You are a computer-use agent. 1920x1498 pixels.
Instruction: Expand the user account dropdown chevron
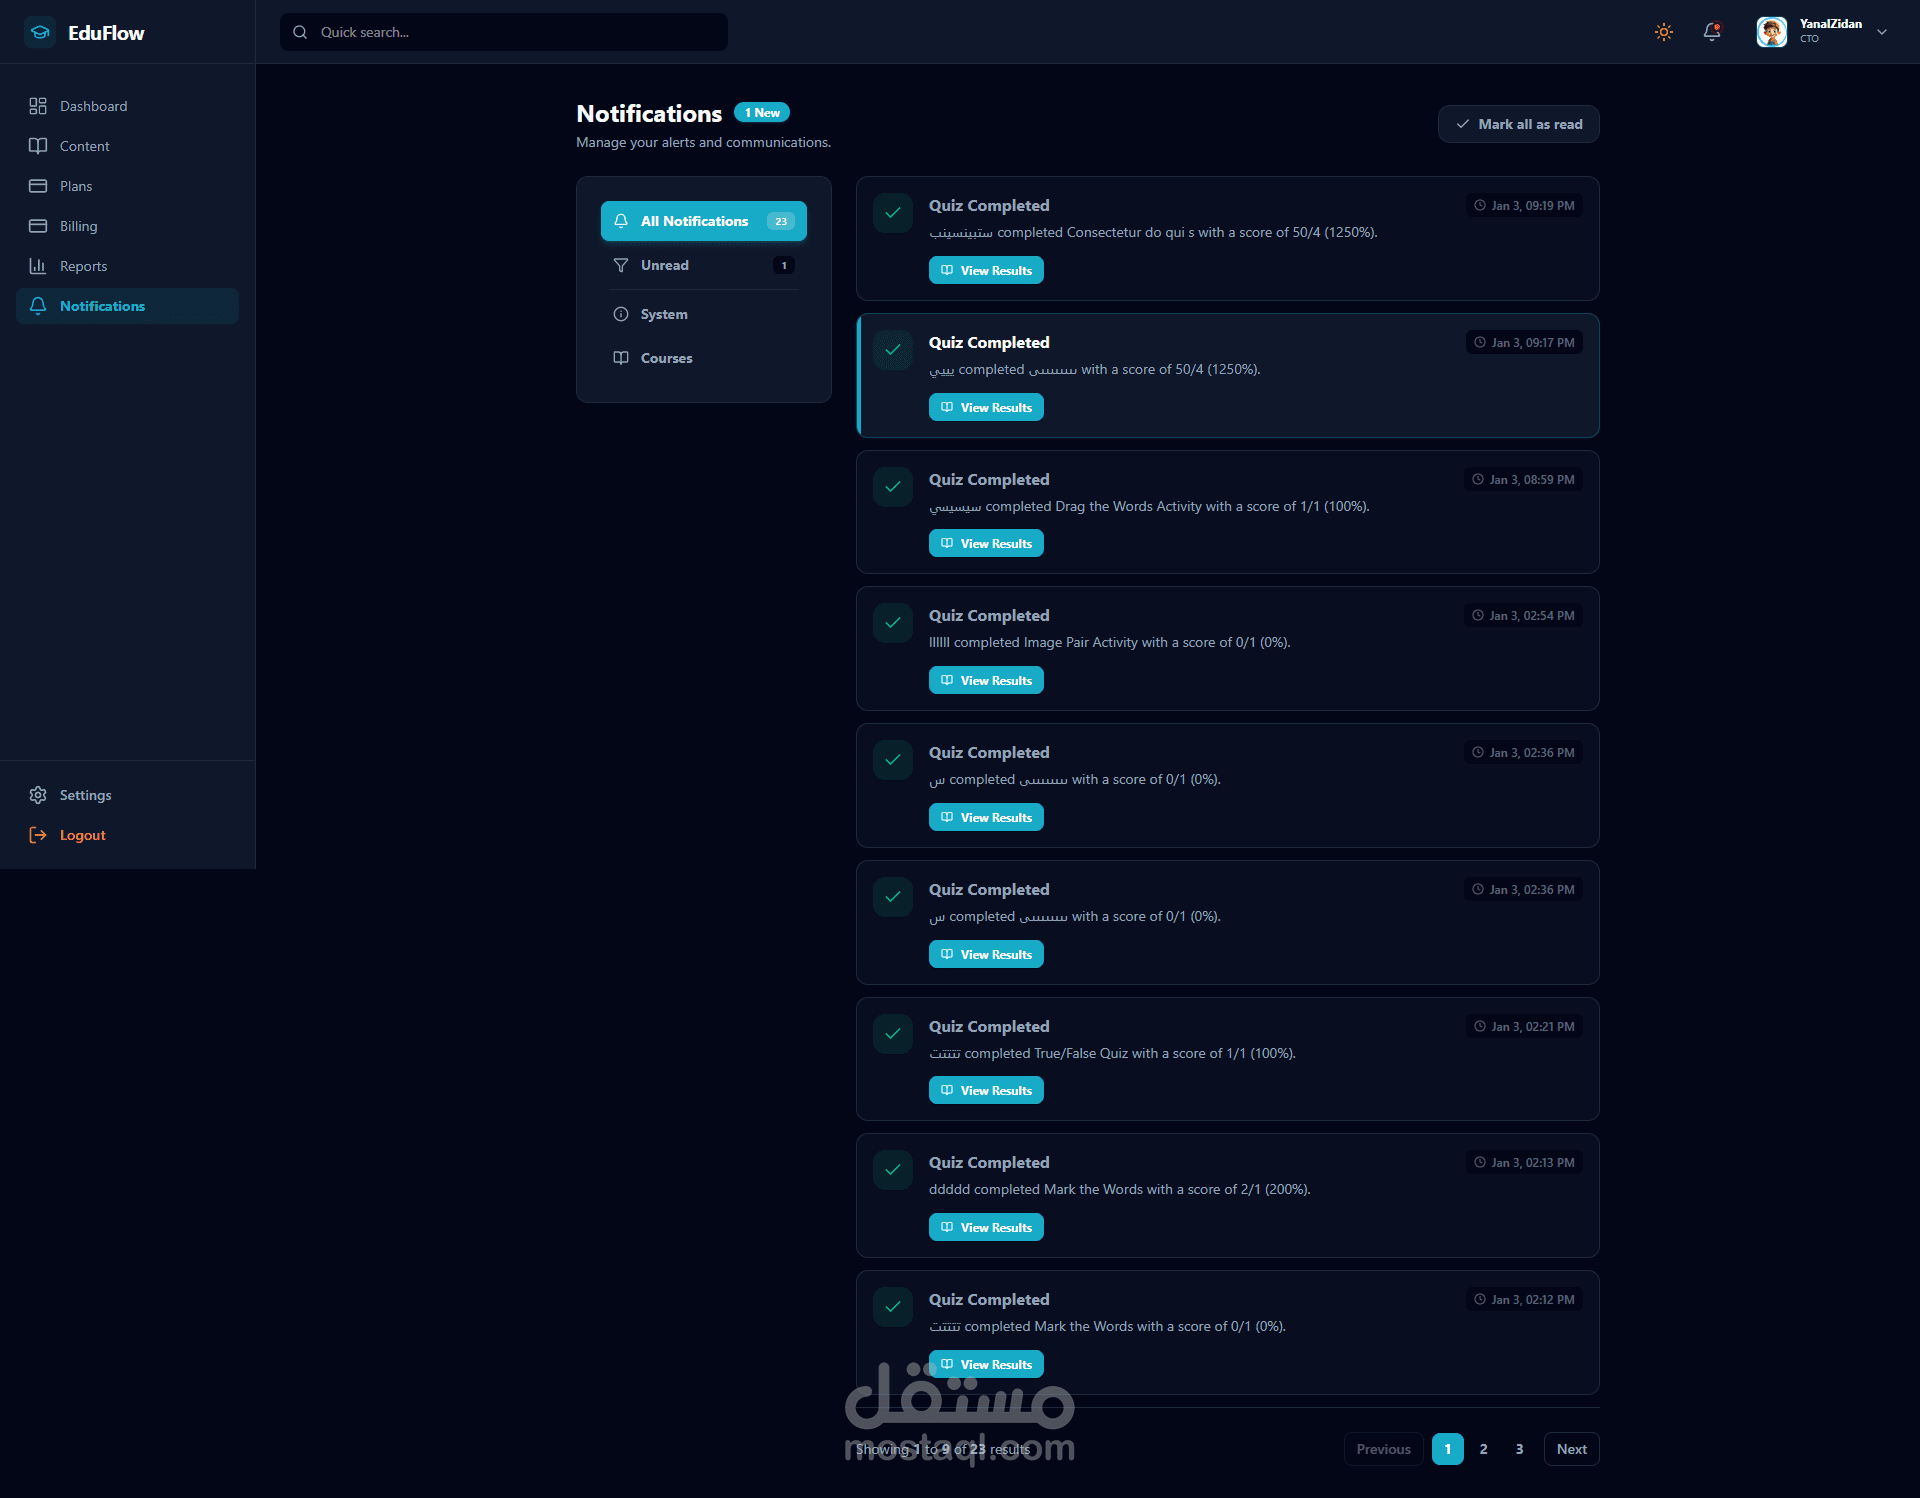(1882, 32)
